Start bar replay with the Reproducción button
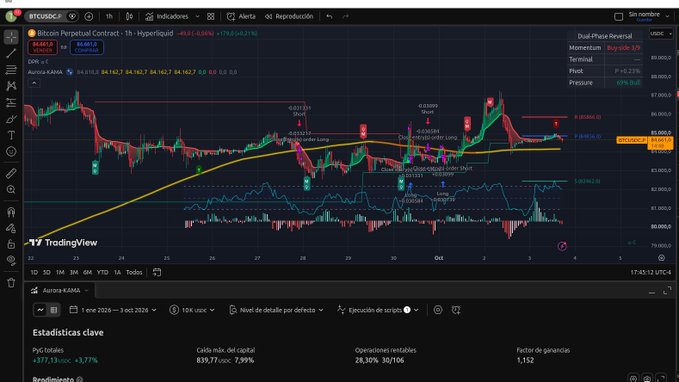679x382 pixels. click(x=289, y=16)
